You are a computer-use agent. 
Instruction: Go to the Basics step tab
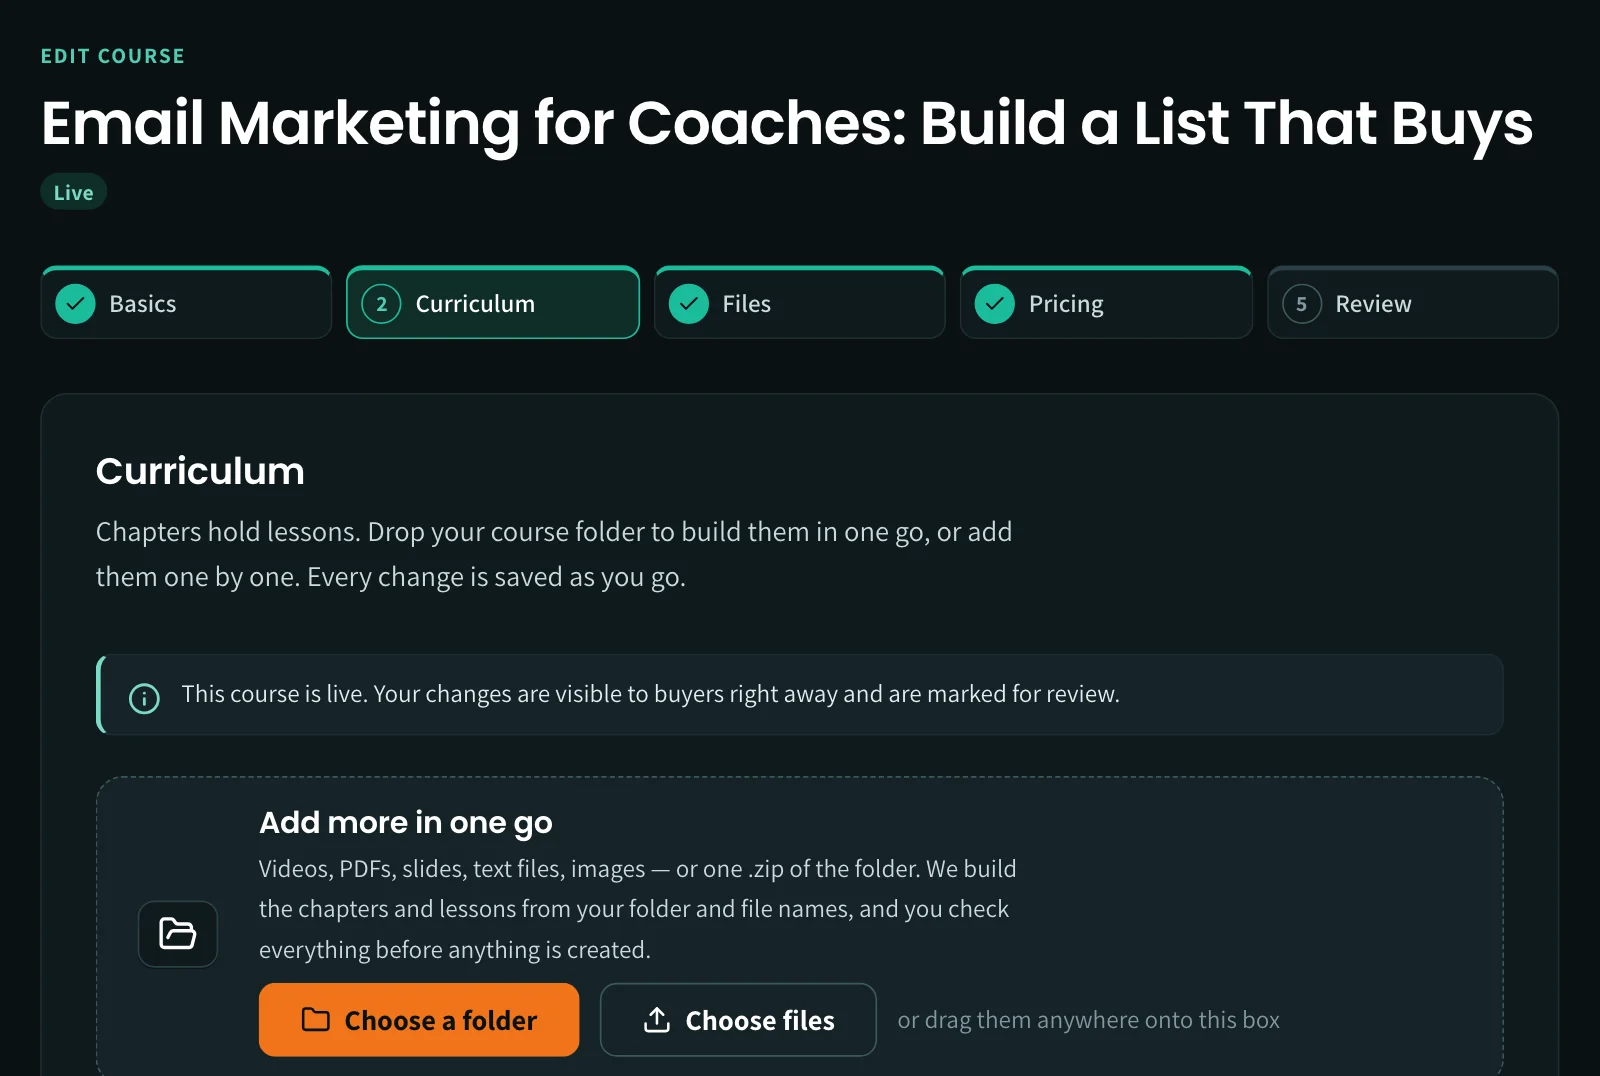click(186, 302)
